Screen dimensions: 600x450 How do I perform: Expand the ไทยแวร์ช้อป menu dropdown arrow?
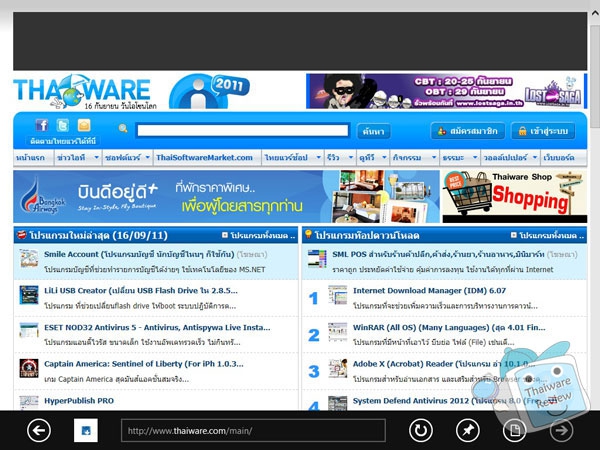coord(318,157)
